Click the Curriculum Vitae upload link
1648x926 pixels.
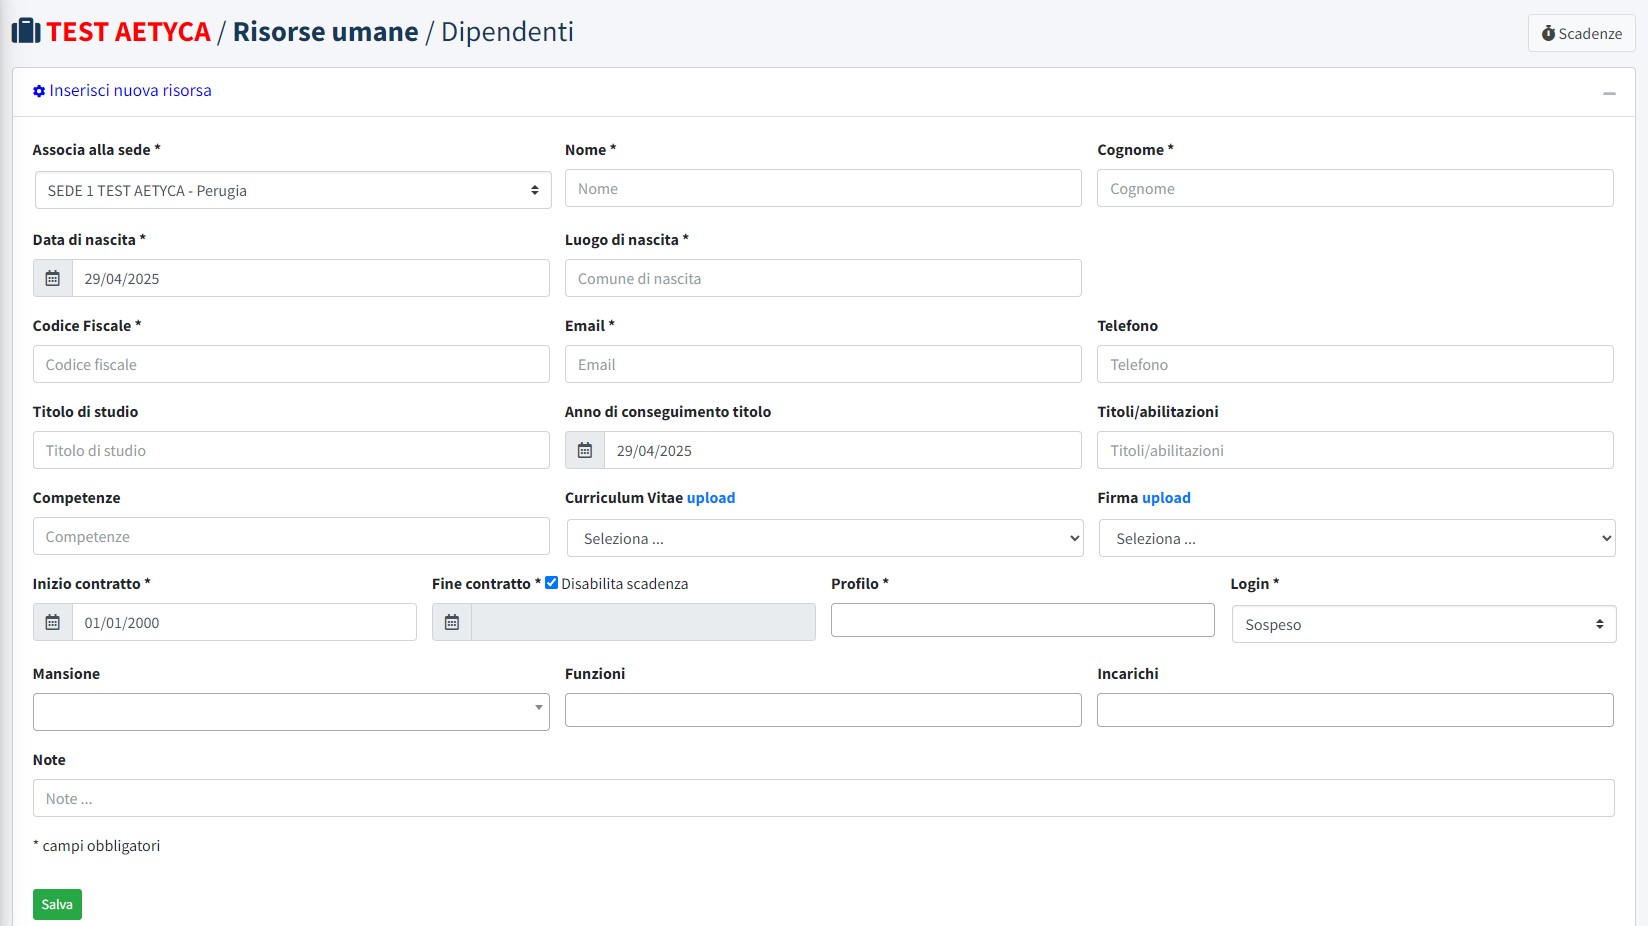(x=710, y=498)
